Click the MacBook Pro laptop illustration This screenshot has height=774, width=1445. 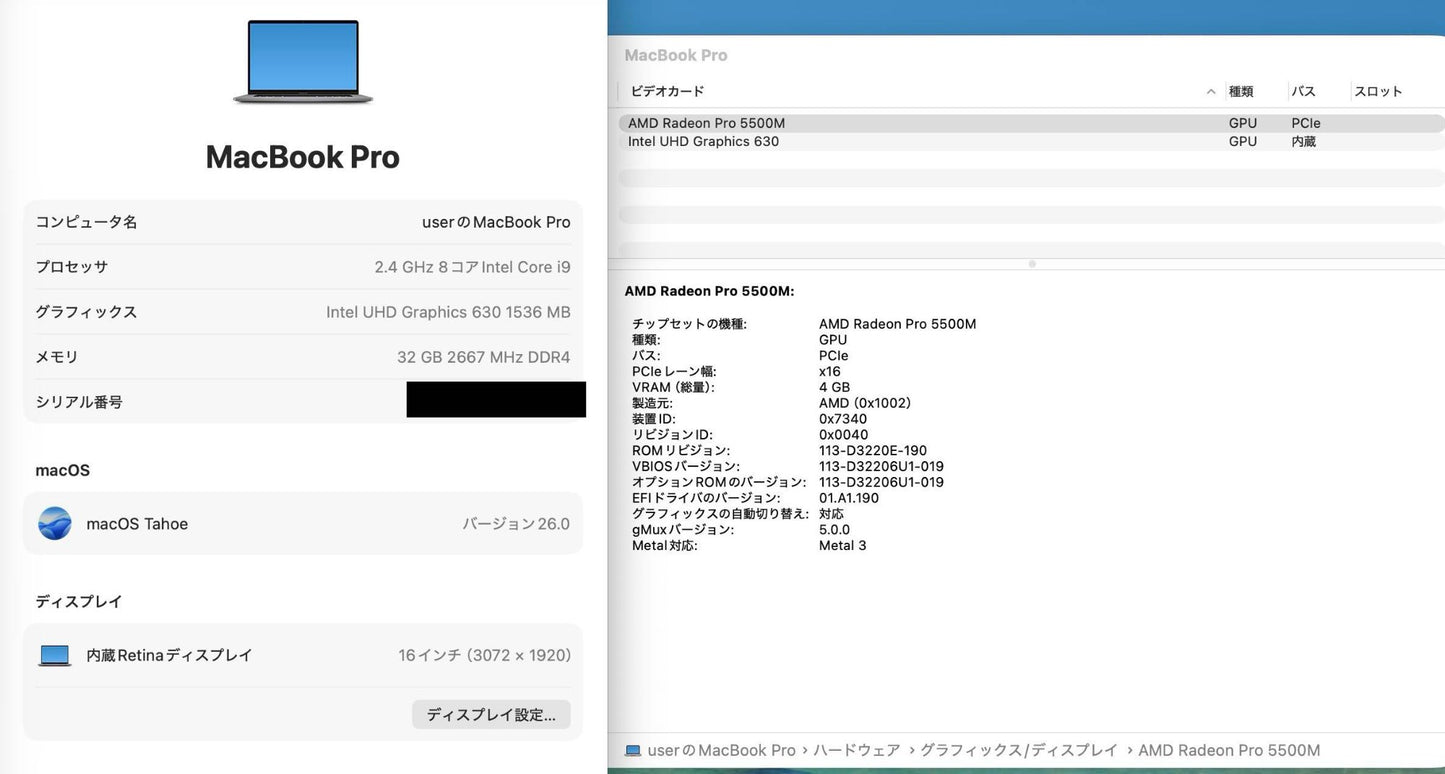302,60
